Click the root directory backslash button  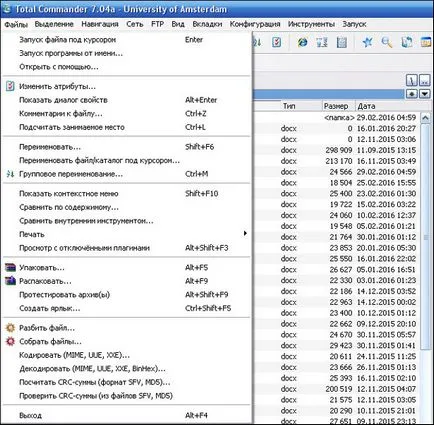point(412,80)
